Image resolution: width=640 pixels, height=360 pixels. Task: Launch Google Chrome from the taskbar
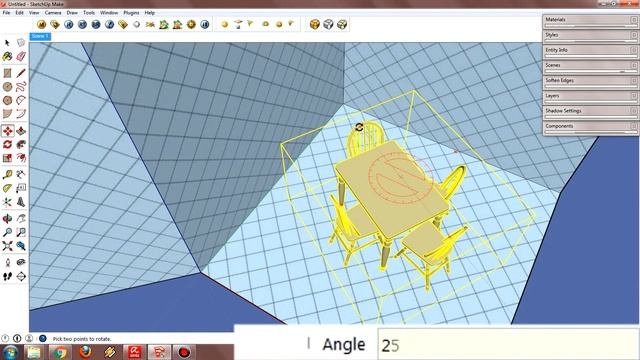(60, 352)
